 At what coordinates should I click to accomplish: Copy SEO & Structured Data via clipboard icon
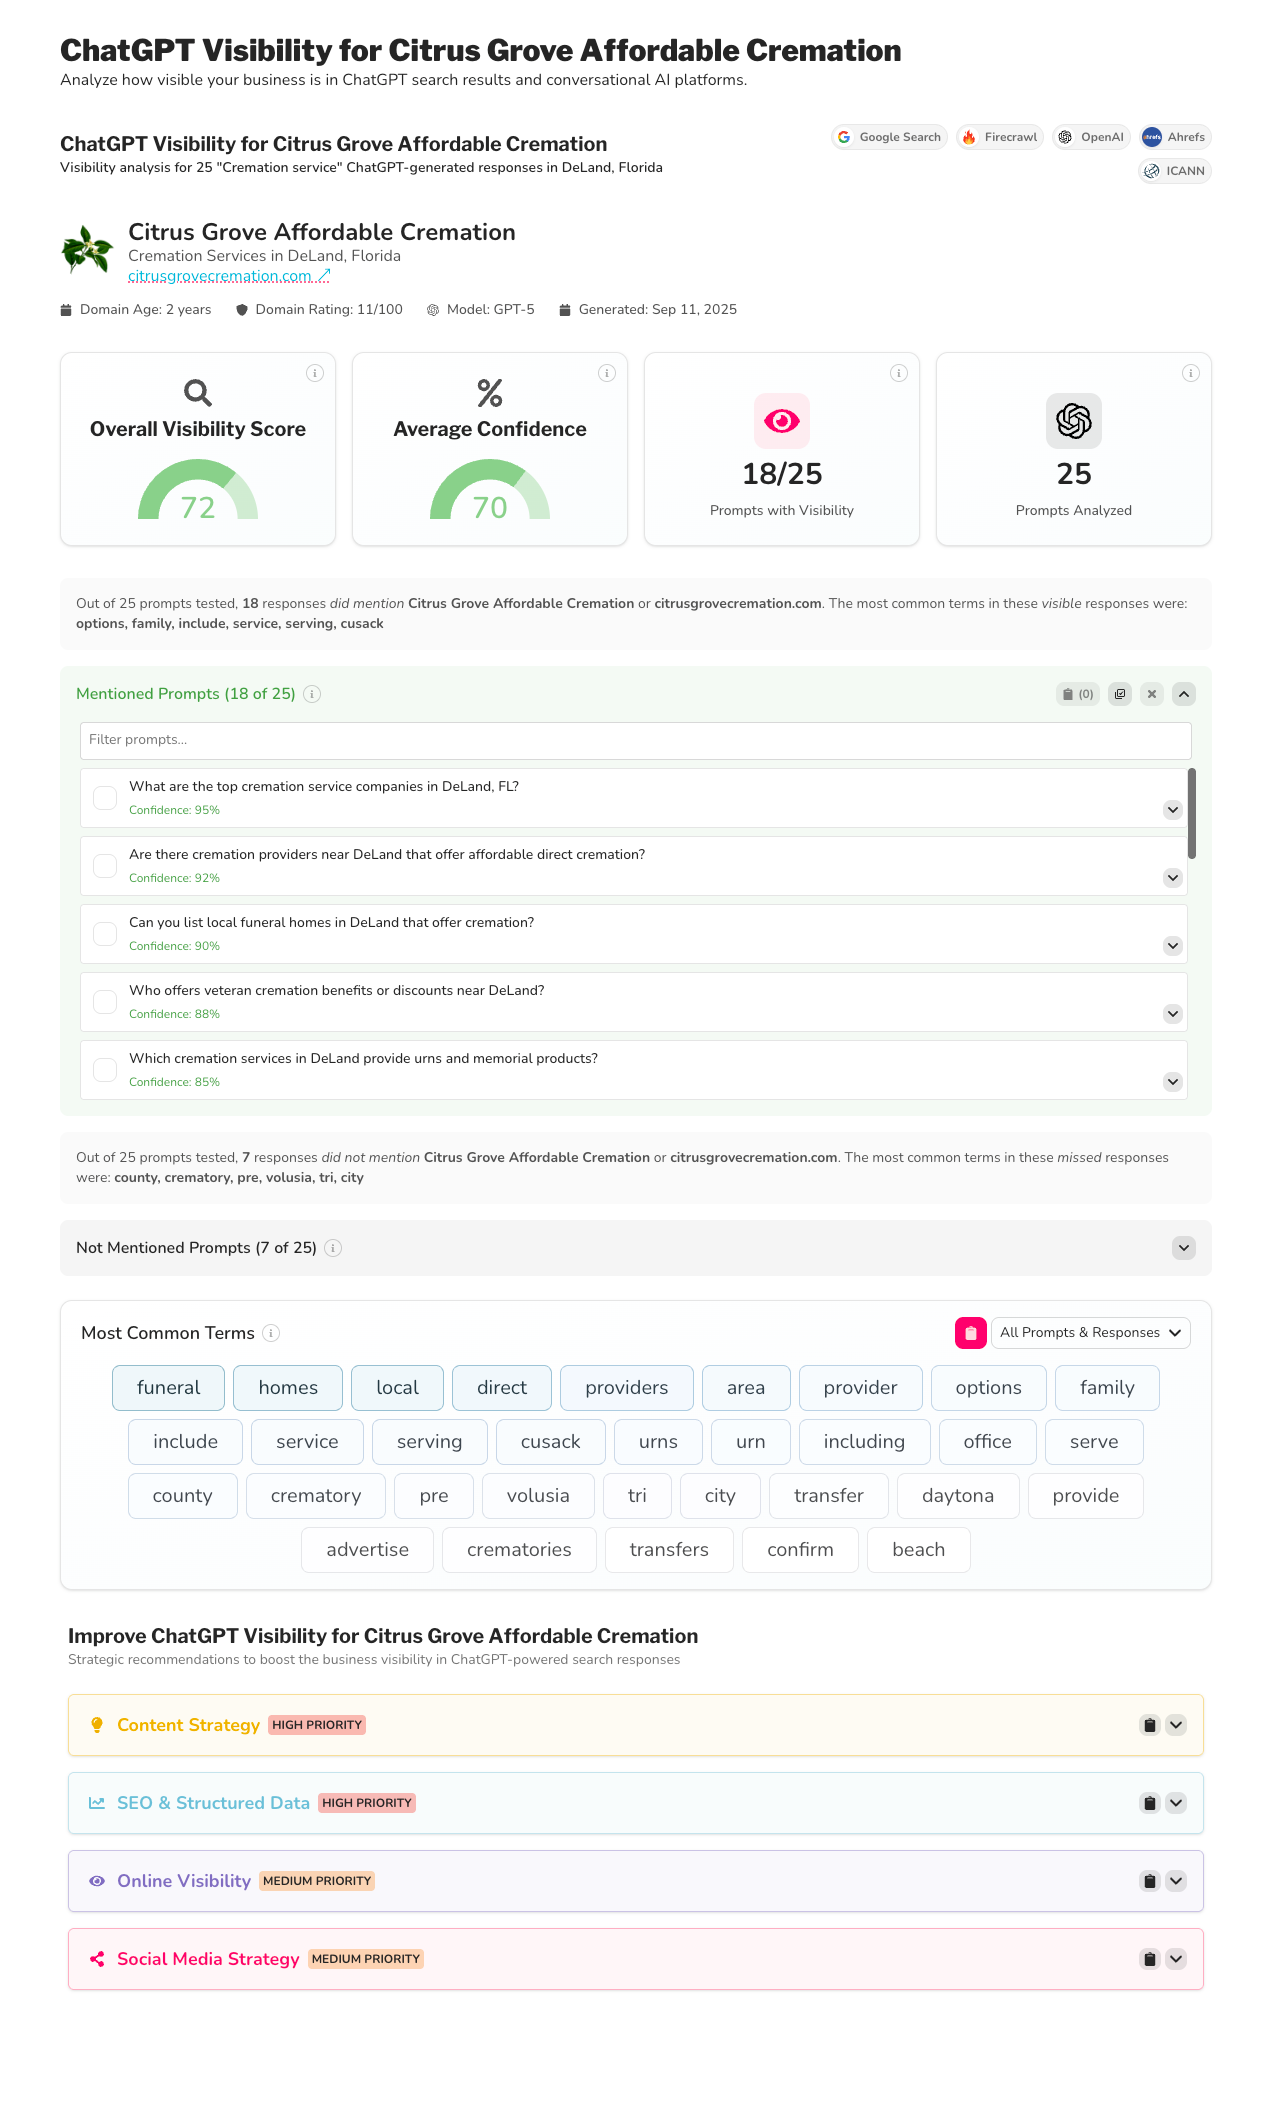[x=1150, y=1803]
